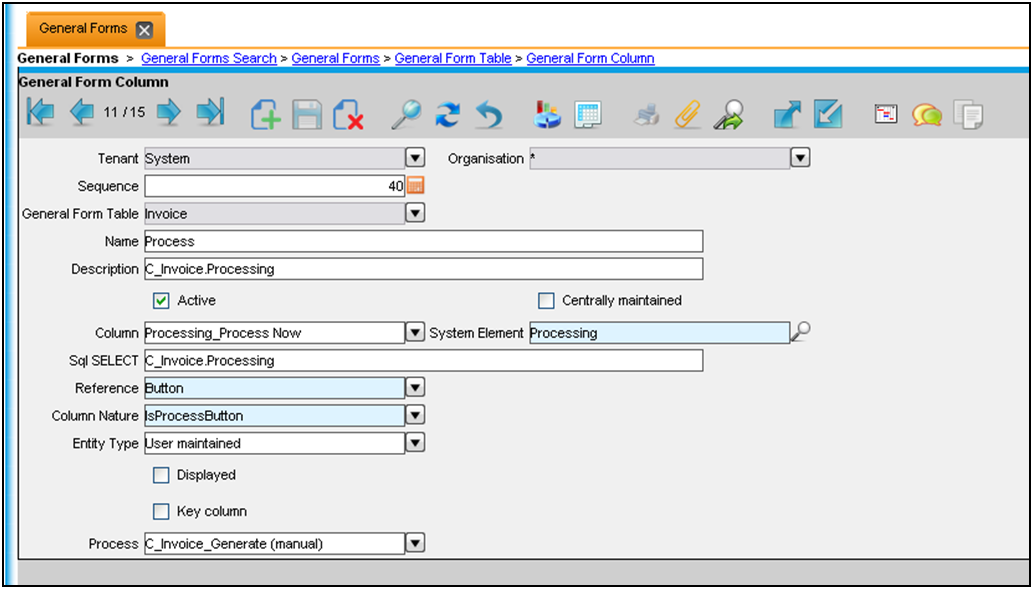Uncheck the Active checkbox
Screen dimensions: 1033x589
click(x=160, y=300)
